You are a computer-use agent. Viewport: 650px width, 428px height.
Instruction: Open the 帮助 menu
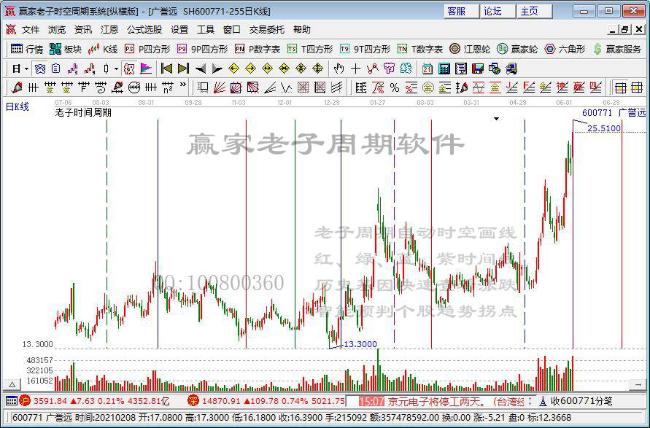[x=301, y=30]
